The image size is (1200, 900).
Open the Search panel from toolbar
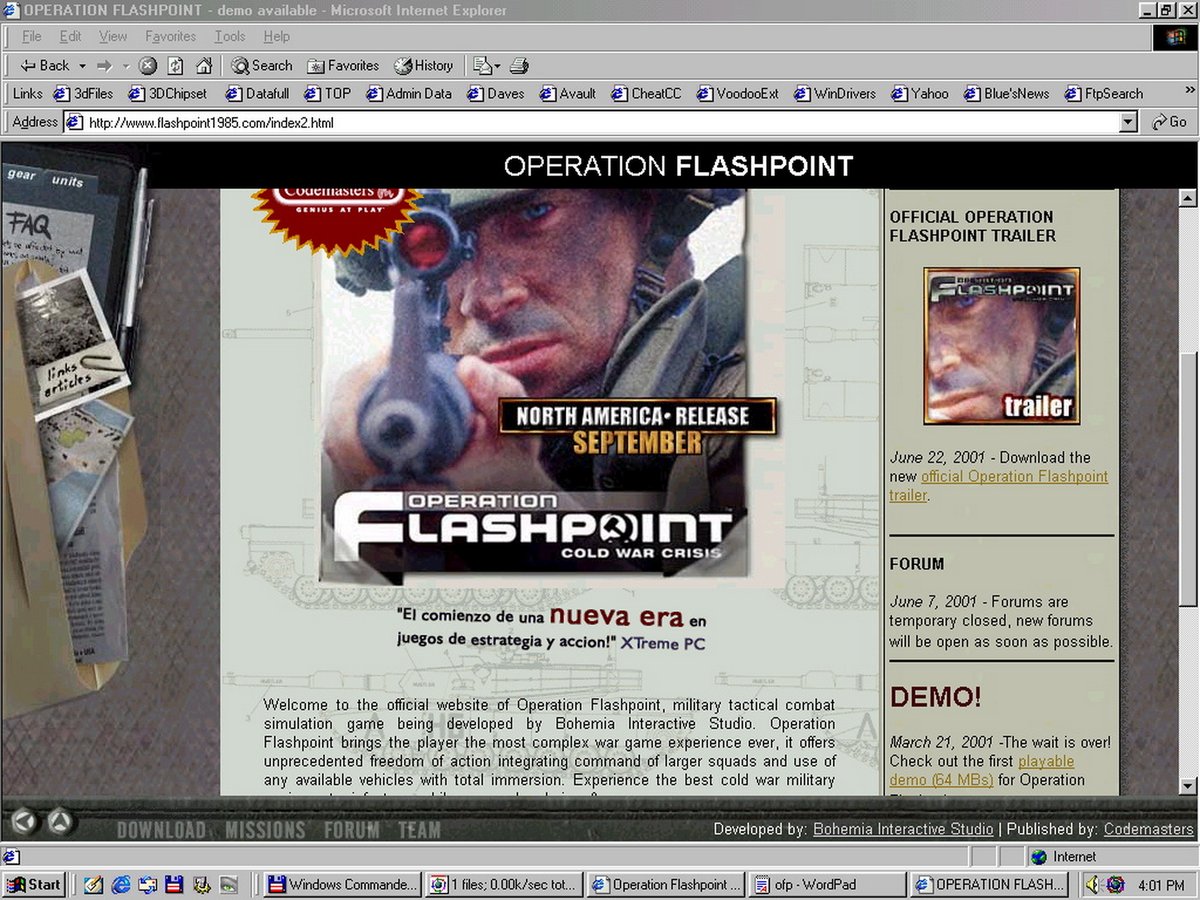[262, 66]
